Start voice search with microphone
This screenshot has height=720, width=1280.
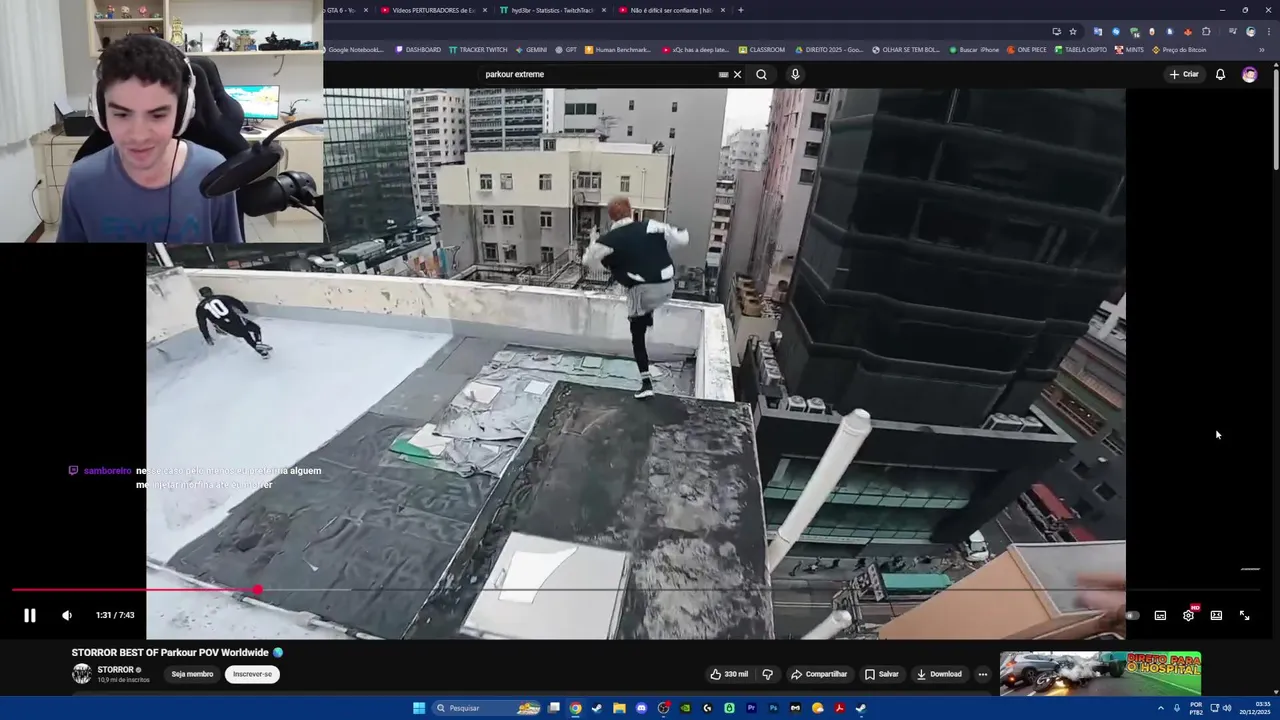click(x=795, y=74)
